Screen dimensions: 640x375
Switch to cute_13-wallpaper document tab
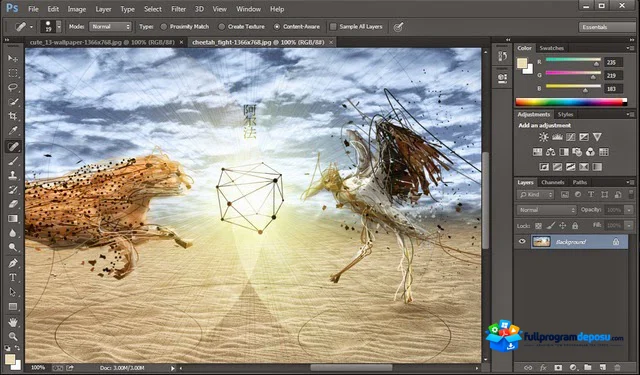(x=102, y=42)
